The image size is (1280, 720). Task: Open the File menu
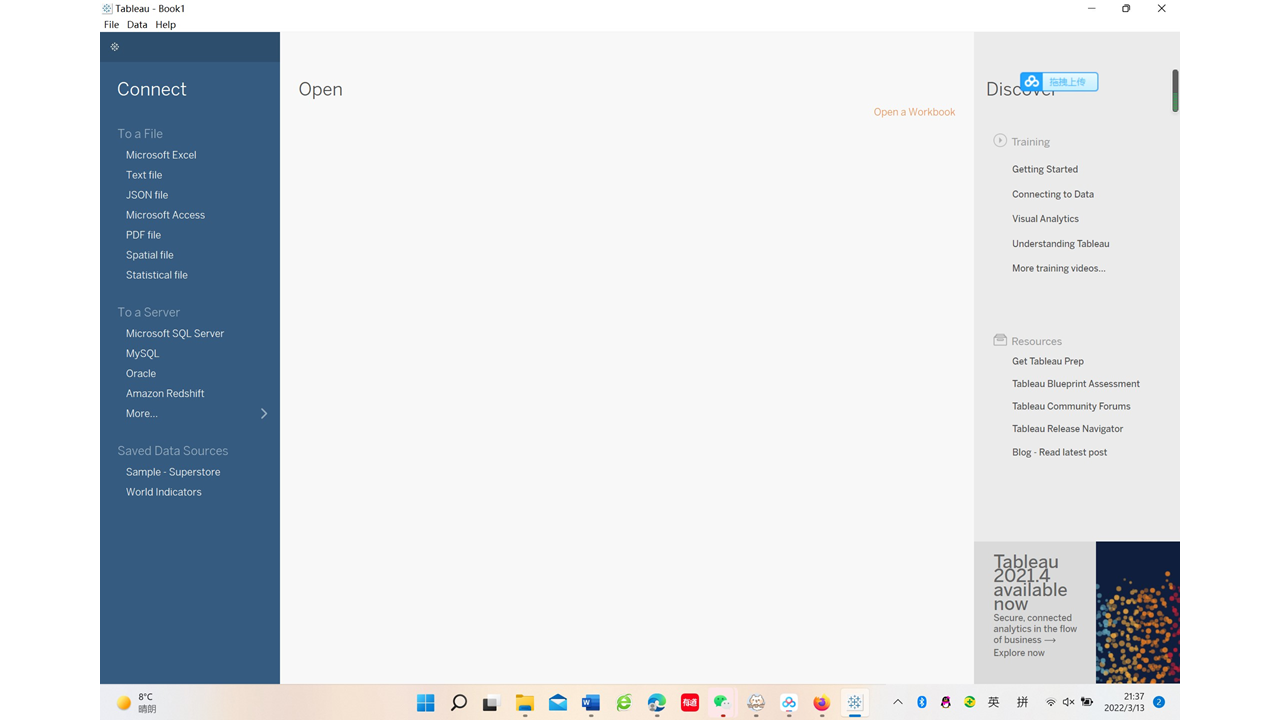111,25
